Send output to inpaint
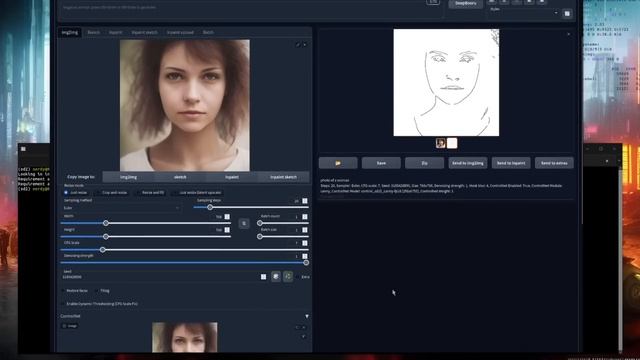 click(511, 163)
